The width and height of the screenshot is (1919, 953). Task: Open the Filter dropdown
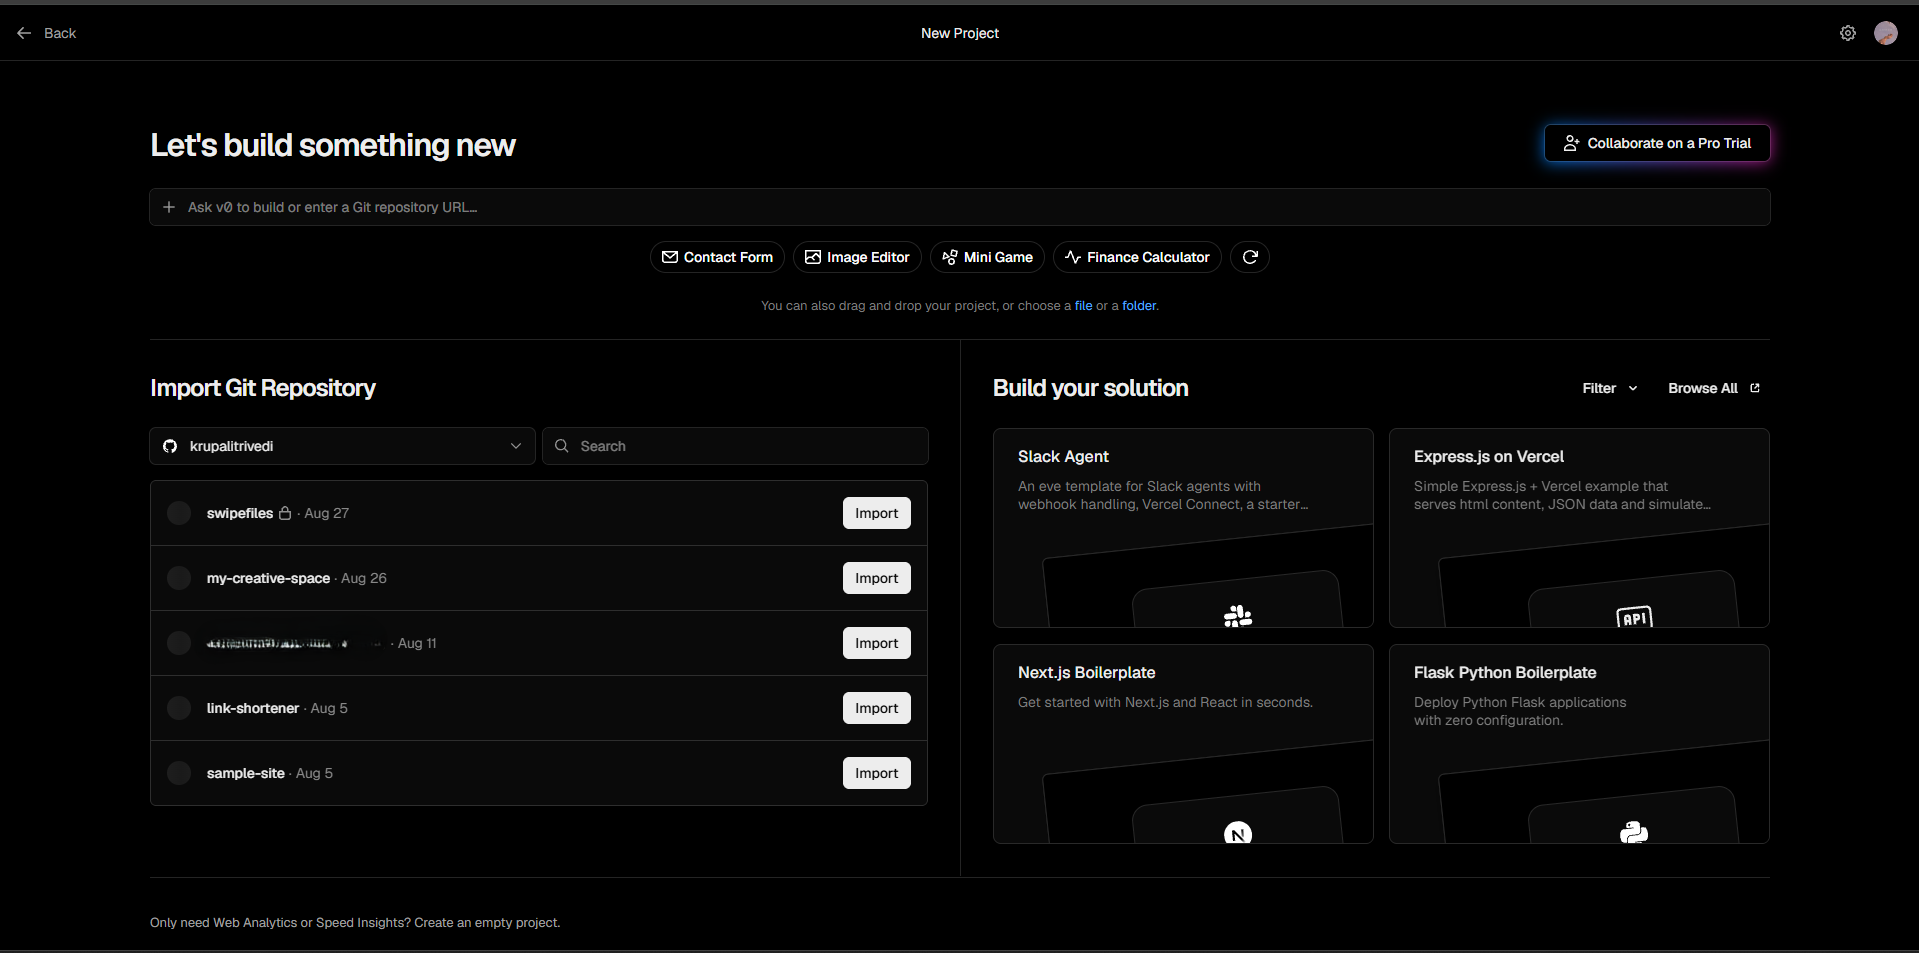(x=1610, y=388)
